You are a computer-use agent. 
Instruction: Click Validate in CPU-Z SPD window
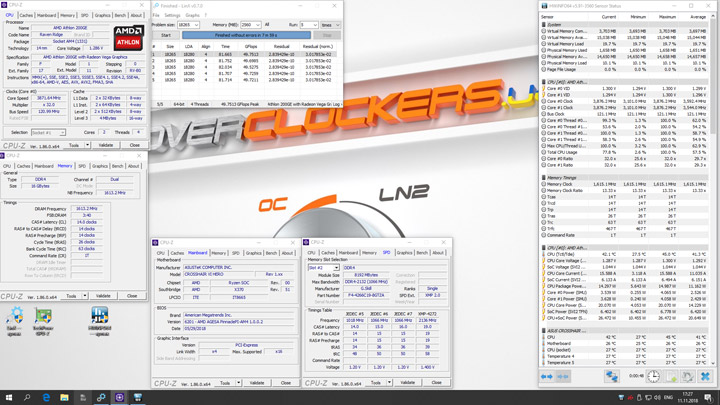pos(408,382)
